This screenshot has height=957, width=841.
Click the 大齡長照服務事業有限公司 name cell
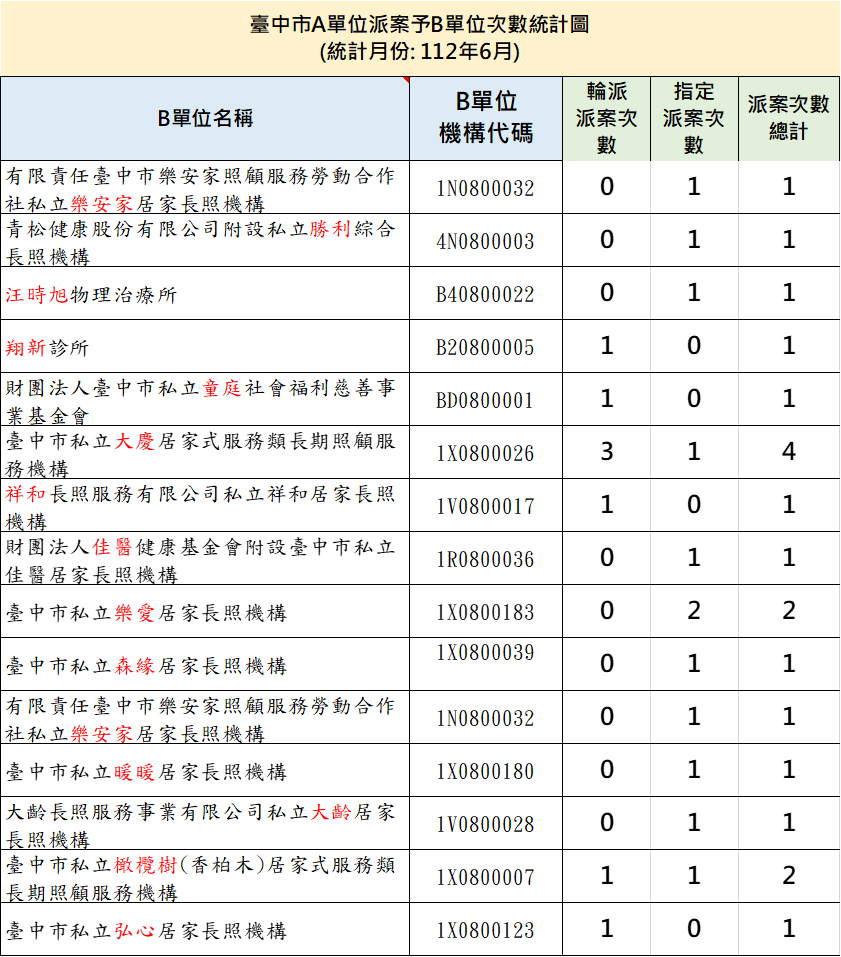(x=205, y=825)
